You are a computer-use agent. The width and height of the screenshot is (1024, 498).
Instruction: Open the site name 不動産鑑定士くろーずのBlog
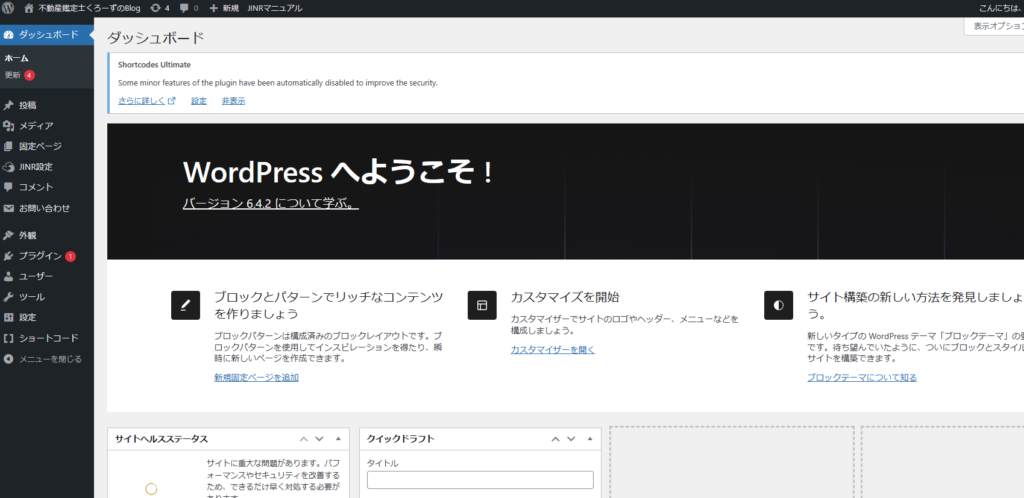(89, 8)
